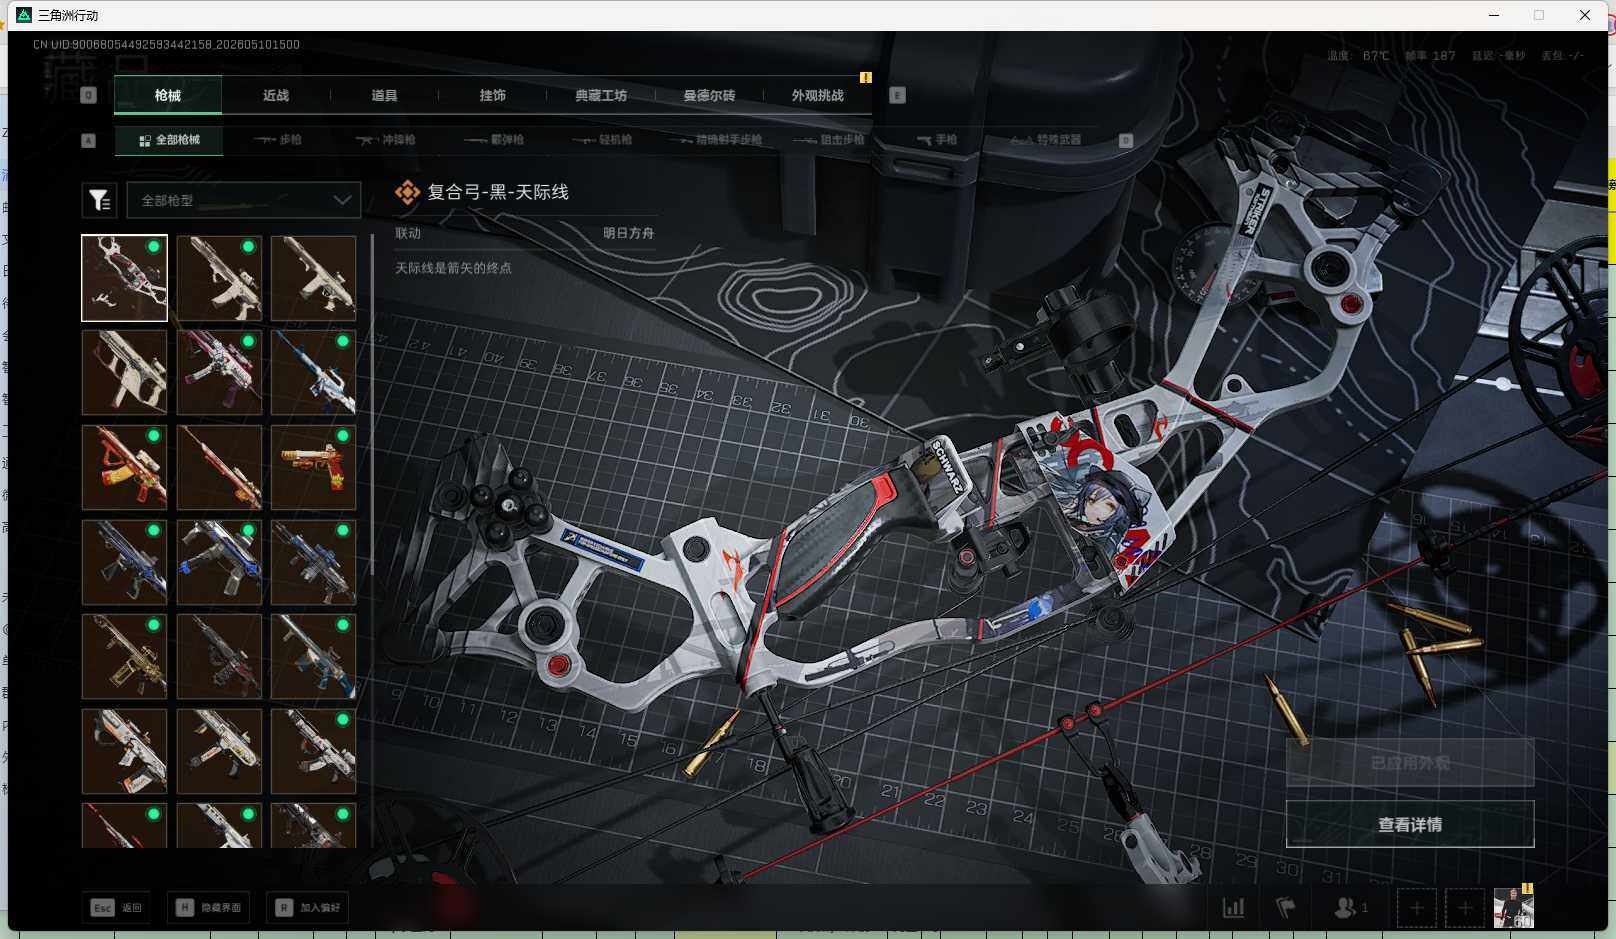The height and width of the screenshot is (939, 1616).
Task: Open the player avatar portrait
Action: pos(1513,907)
